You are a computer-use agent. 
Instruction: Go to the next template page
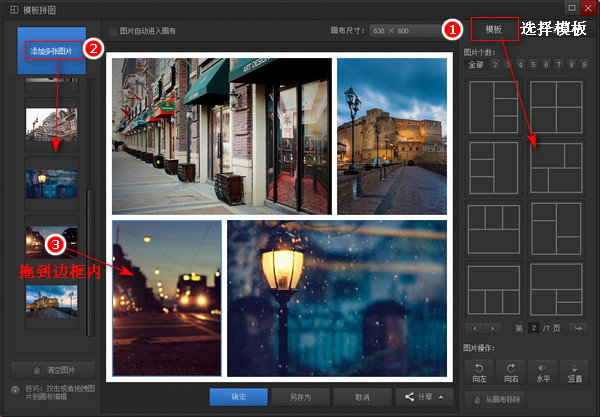click(493, 328)
